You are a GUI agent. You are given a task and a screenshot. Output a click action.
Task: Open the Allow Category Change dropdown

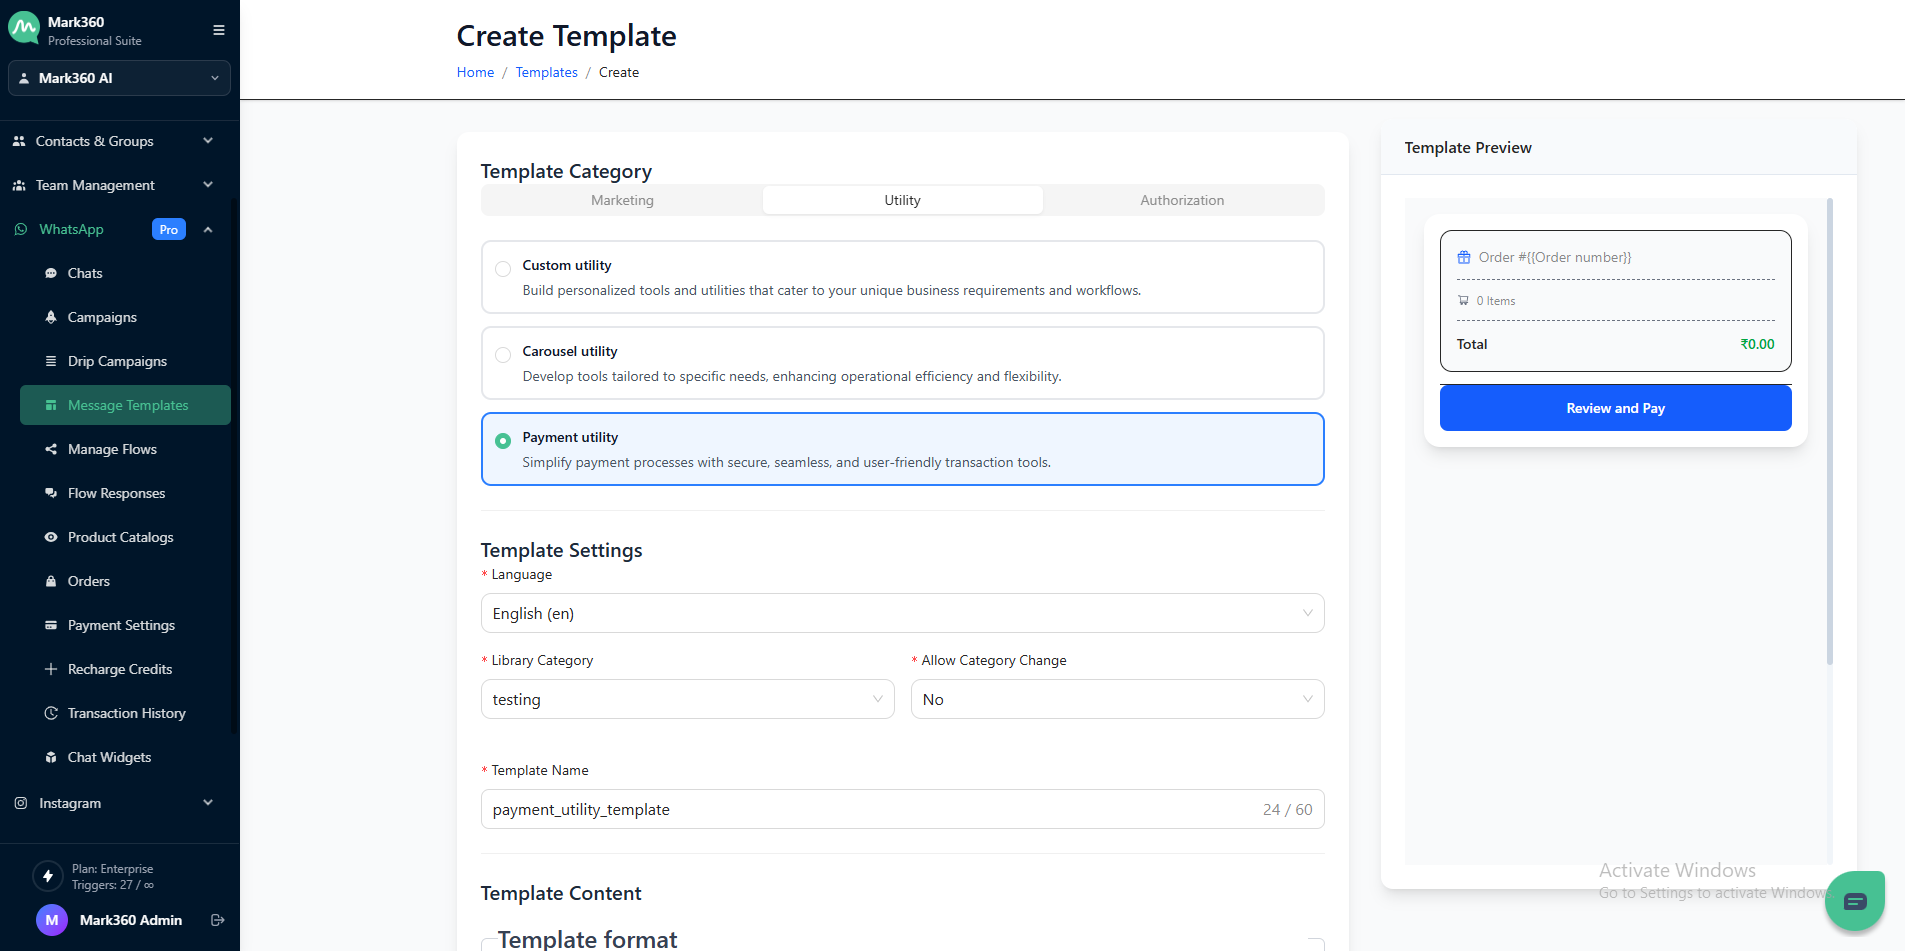pyautogui.click(x=1117, y=699)
